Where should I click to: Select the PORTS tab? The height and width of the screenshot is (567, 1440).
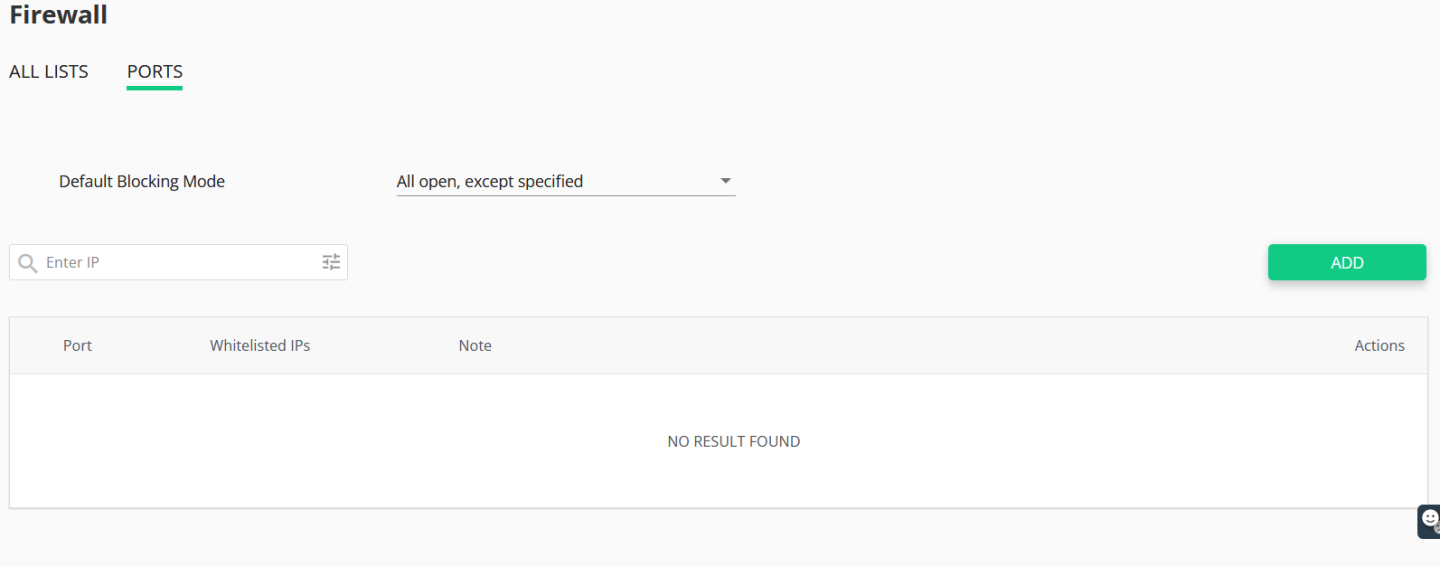(155, 72)
